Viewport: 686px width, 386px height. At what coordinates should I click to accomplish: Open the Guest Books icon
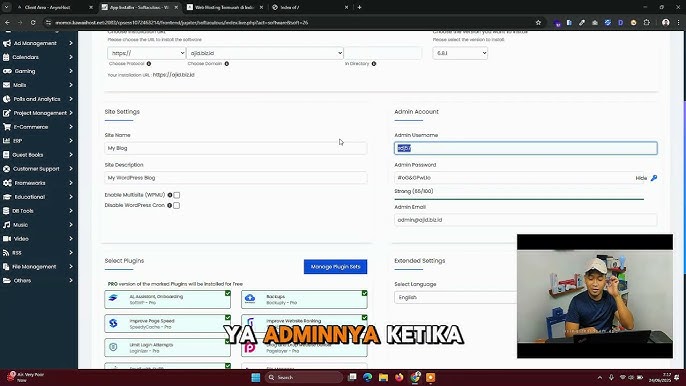[6, 155]
